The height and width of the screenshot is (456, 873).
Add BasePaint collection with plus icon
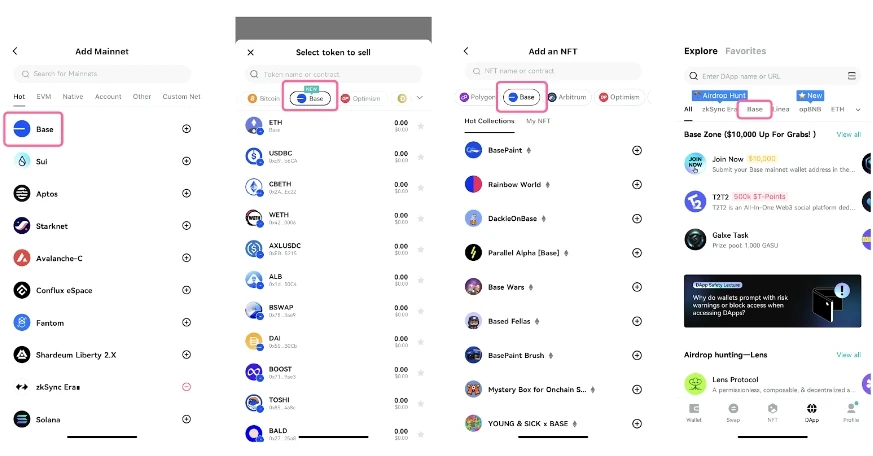pyautogui.click(x=637, y=150)
